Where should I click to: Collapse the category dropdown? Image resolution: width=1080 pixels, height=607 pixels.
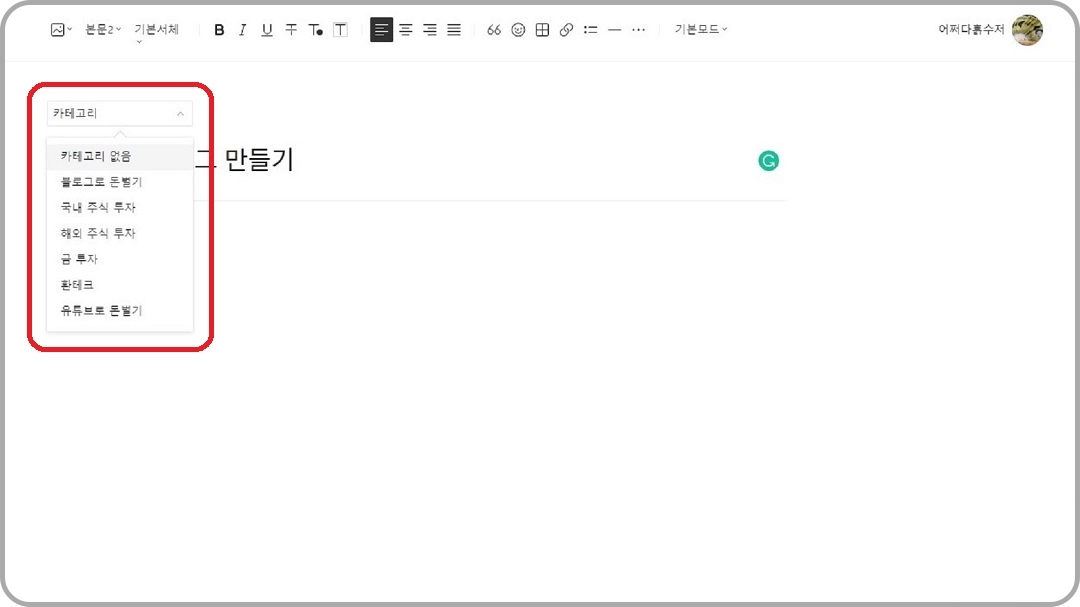click(x=182, y=113)
